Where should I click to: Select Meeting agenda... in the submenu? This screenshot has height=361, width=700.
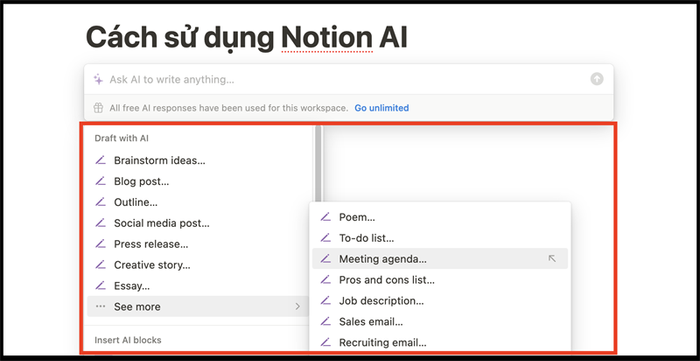tap(440, 259)
